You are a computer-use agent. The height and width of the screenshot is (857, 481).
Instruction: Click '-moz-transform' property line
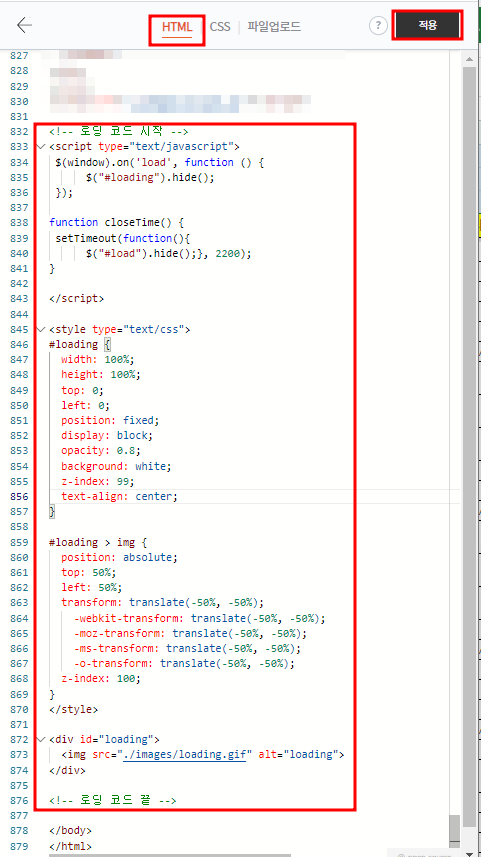pos(190,633)
